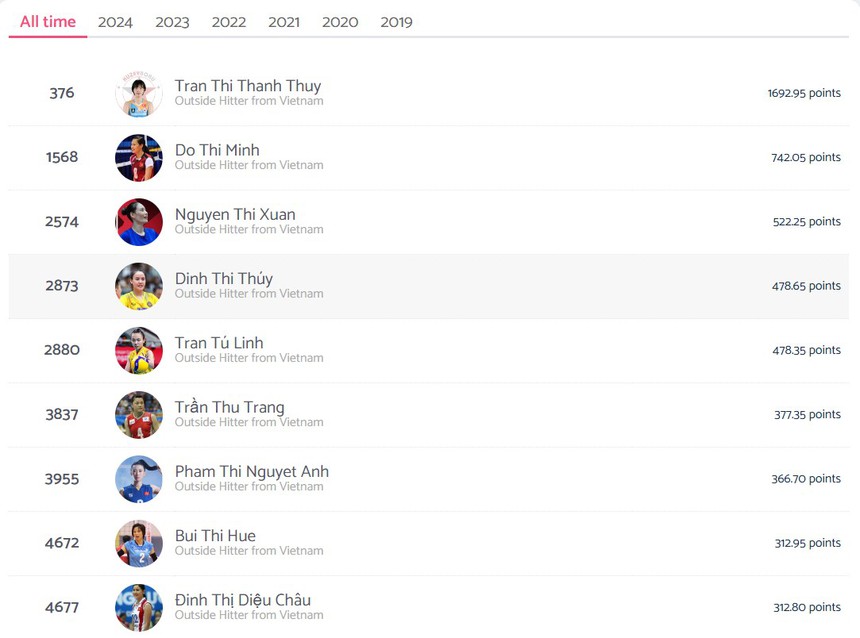Click the 1692.95 points score
Screen dimensions: 860x638
point(804,93)
